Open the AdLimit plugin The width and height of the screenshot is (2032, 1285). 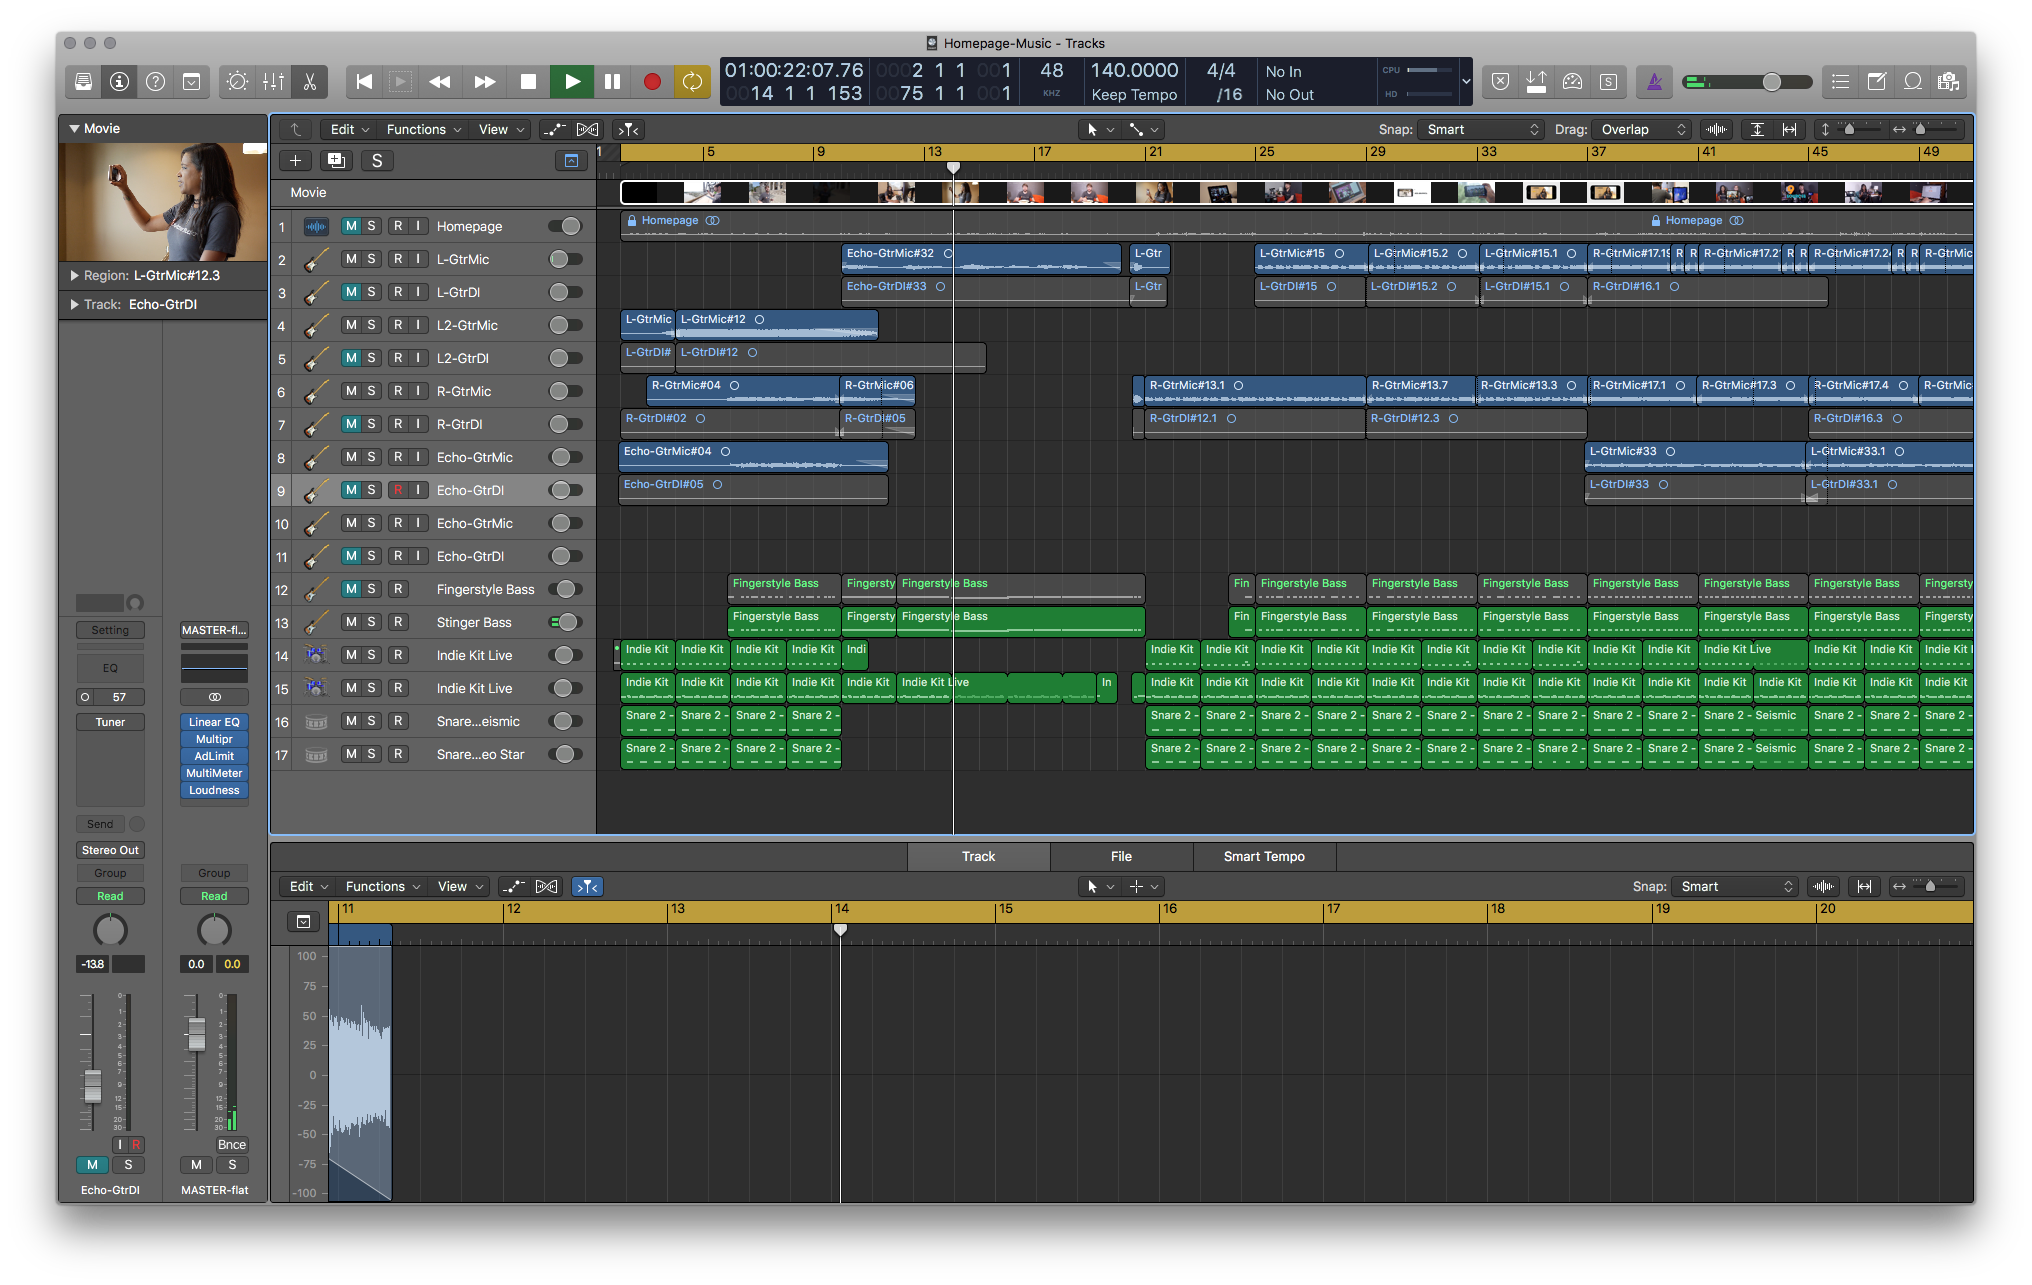(x=214, y=756)
